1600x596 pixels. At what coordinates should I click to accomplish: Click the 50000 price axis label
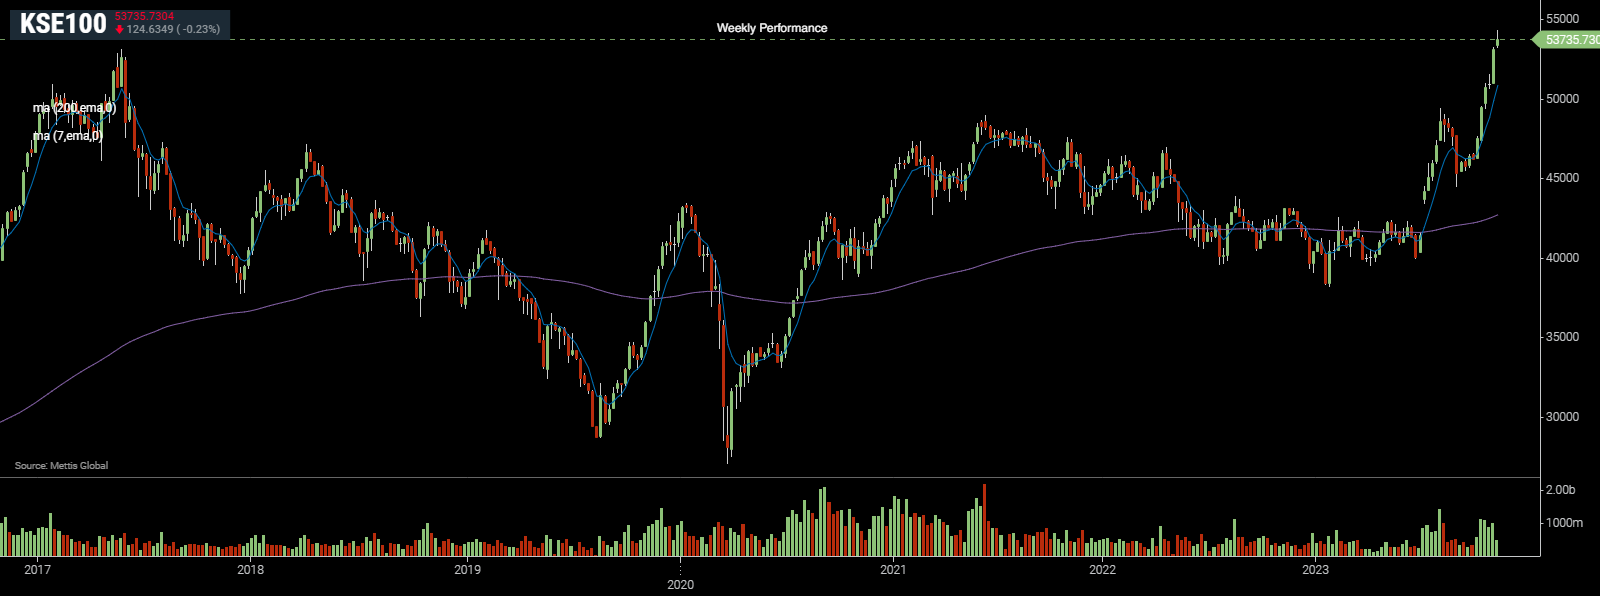1562,99
